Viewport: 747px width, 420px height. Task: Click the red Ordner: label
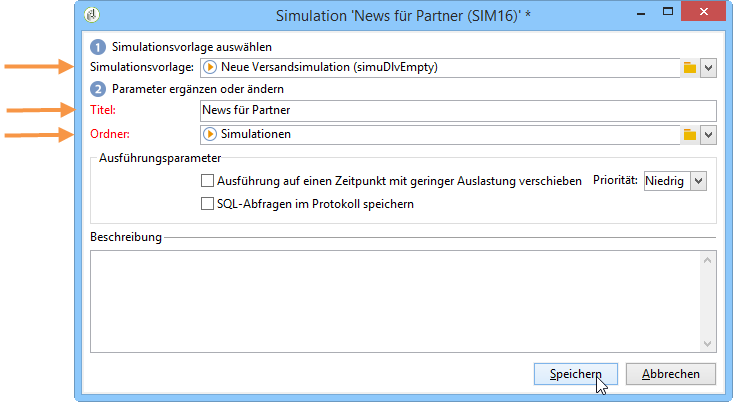[110, 134]
